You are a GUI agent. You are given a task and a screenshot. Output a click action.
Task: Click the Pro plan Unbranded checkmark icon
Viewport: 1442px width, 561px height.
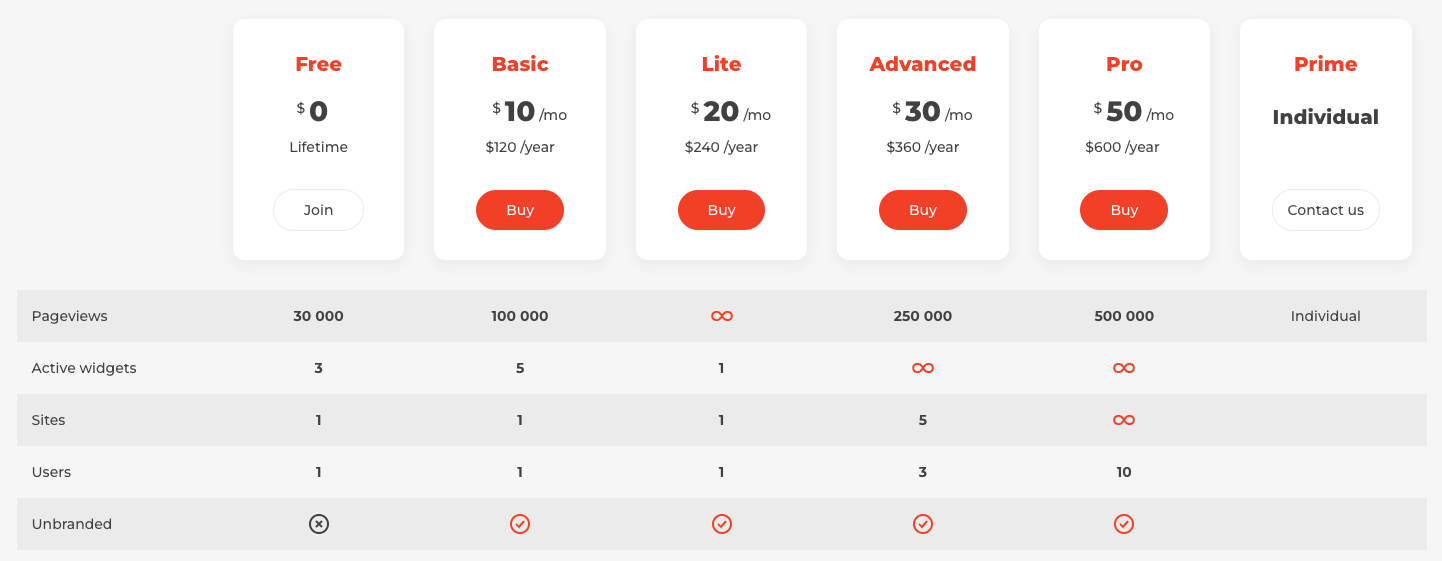point(1124,524)
